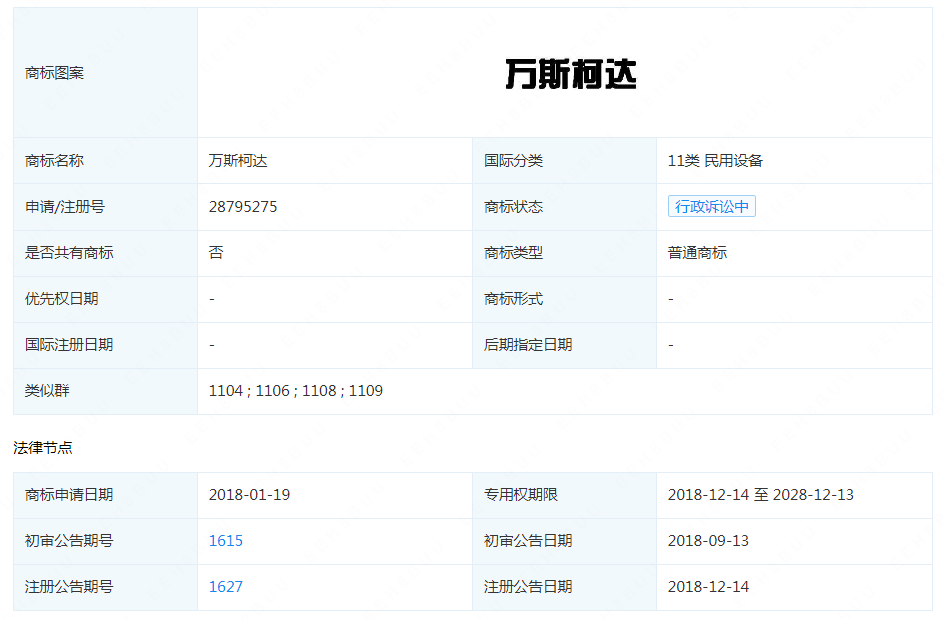Viewport: 944px width, 619px height.
Task: Click the 商标名称 label
Action: pos(54,161)
